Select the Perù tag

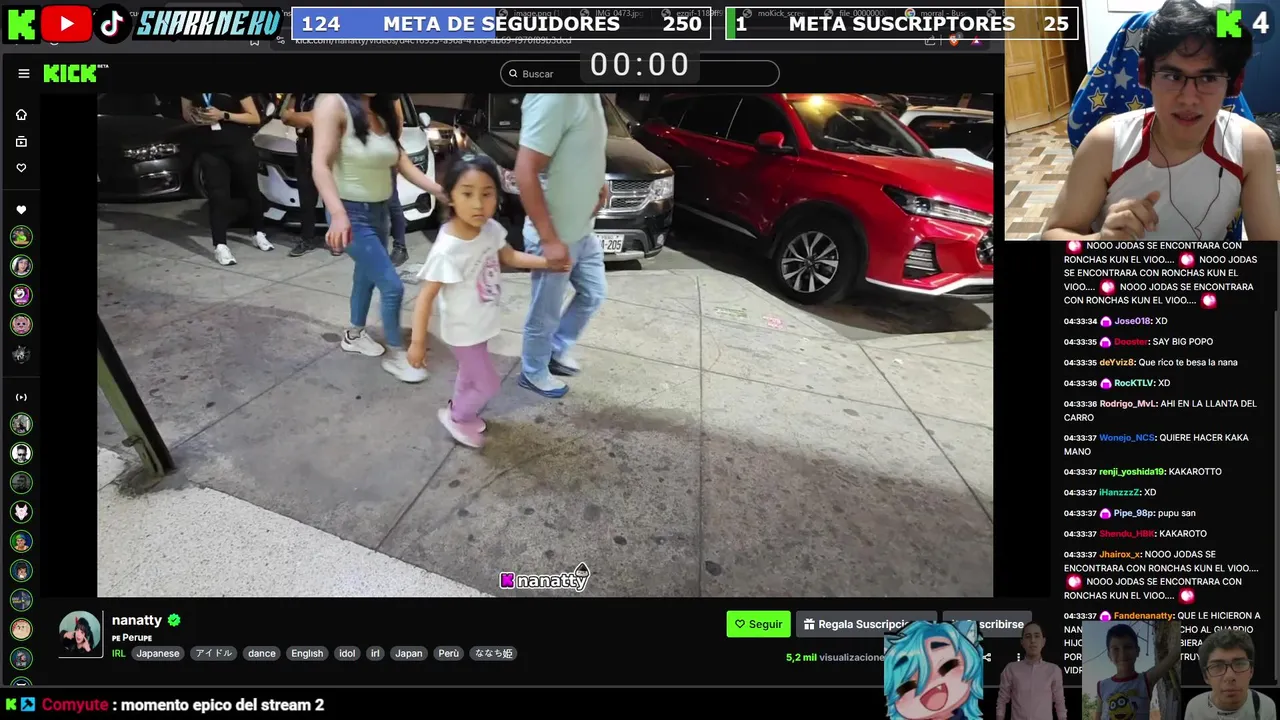(x=449, y=653)
